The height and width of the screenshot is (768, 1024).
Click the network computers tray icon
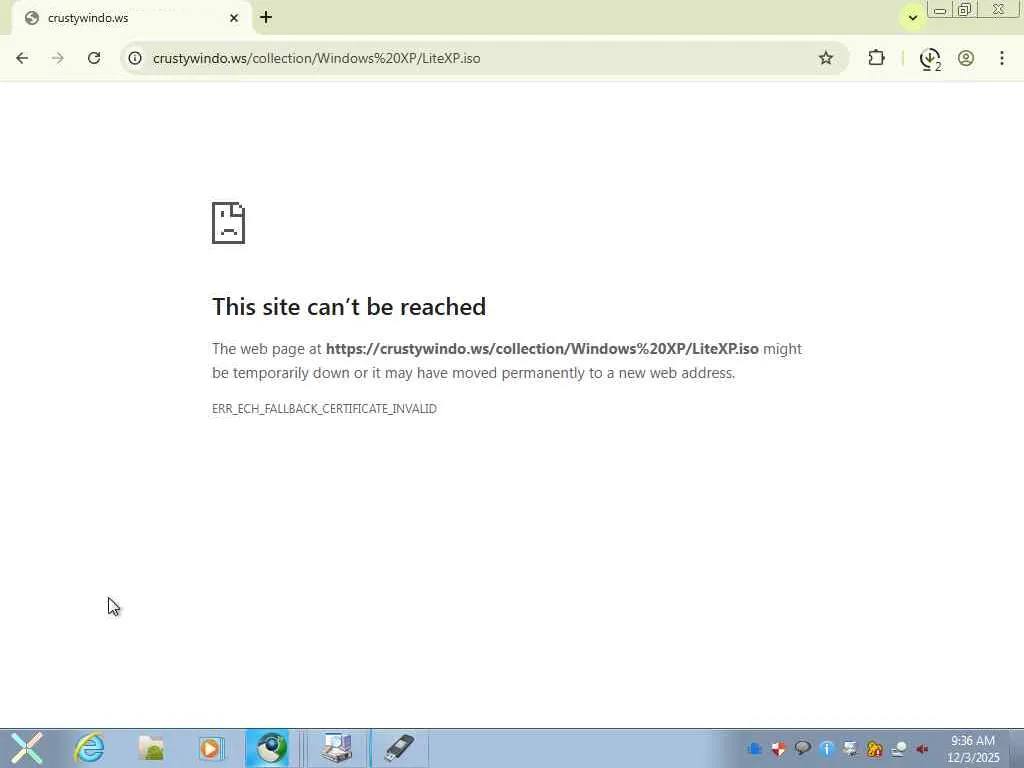coord(850,748)
